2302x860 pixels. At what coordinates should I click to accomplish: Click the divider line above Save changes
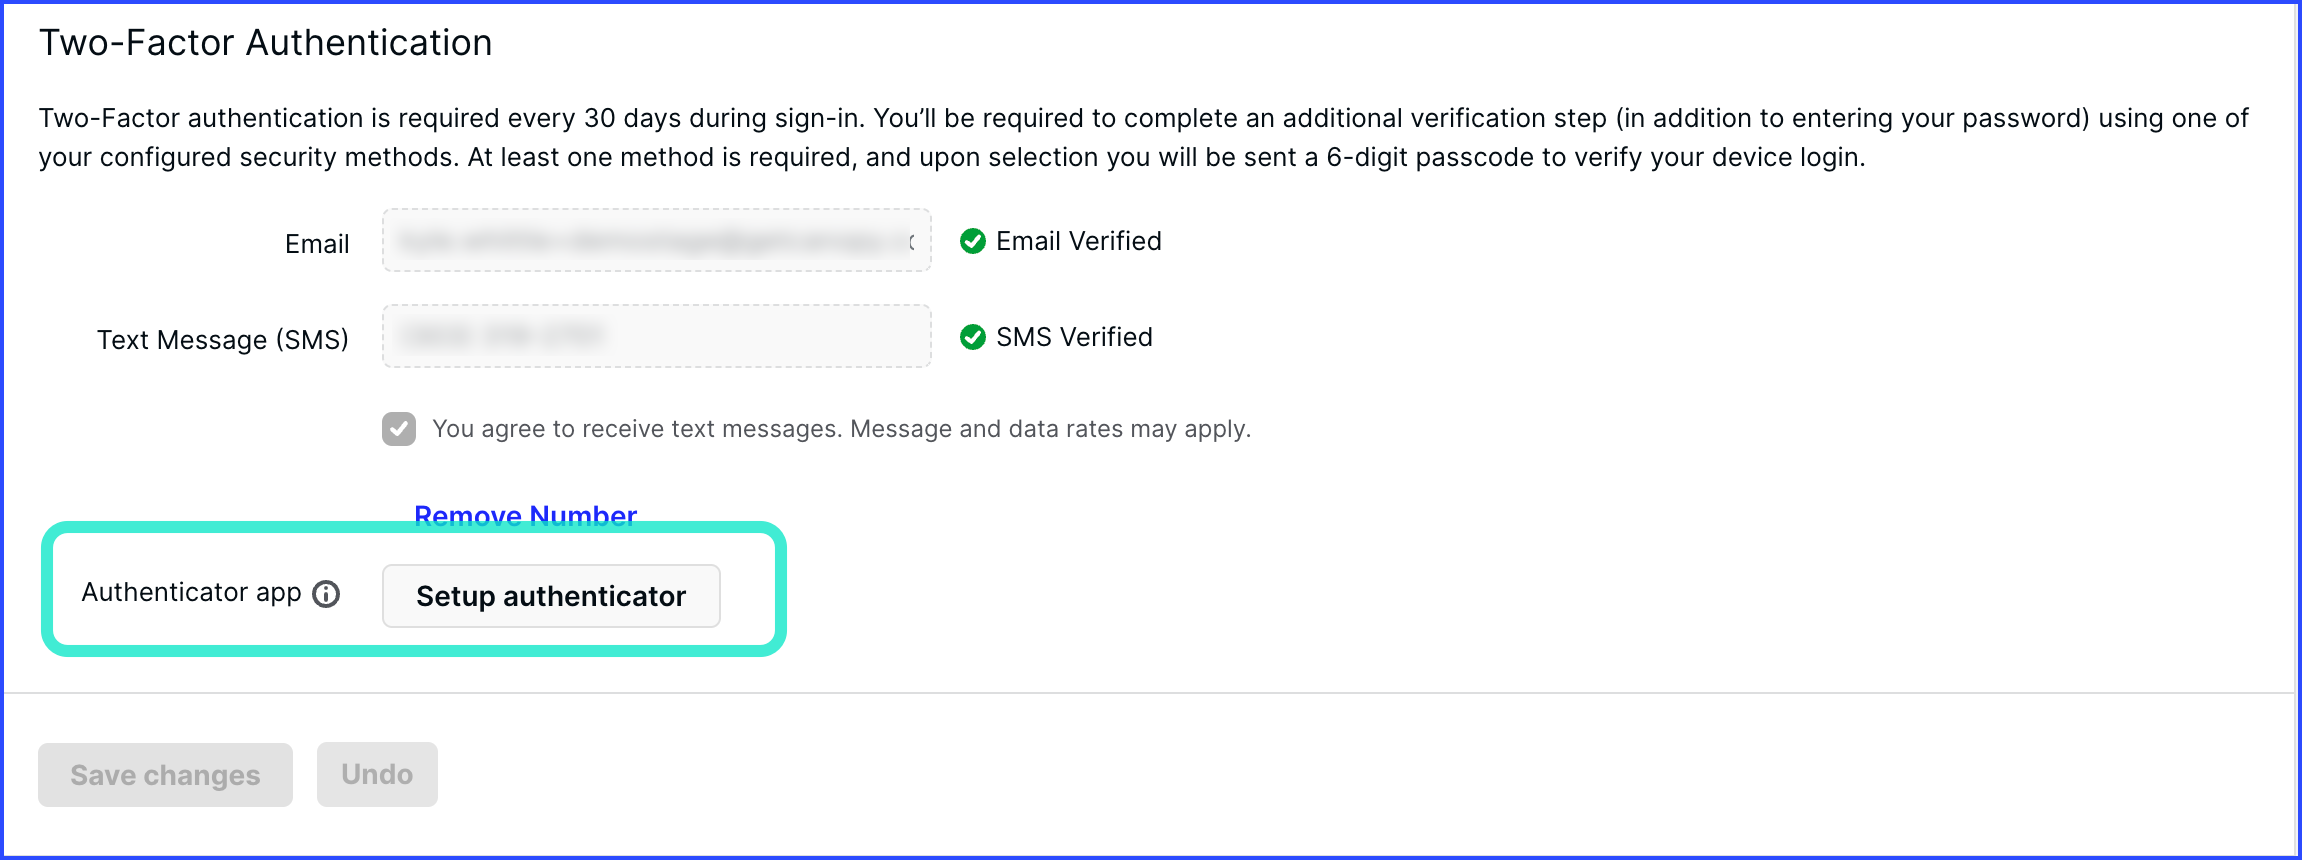[1148, 692]
